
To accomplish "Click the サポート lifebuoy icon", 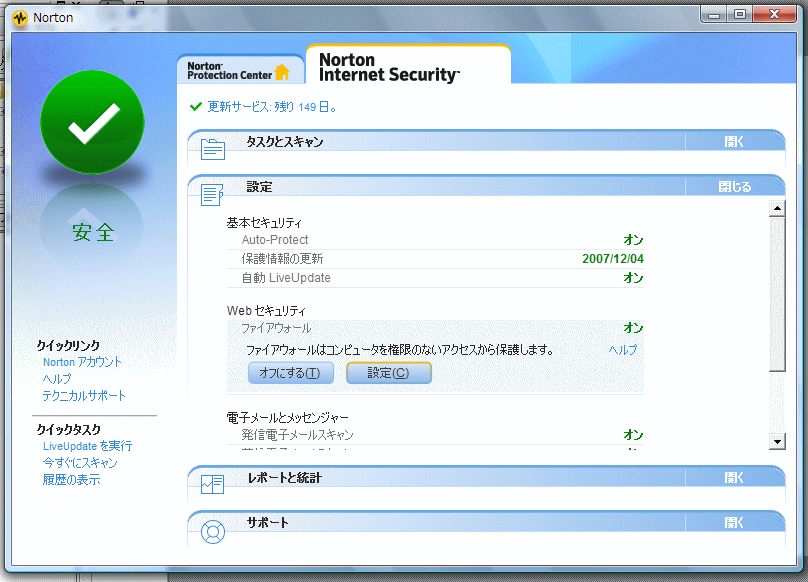I will [213, 531].
